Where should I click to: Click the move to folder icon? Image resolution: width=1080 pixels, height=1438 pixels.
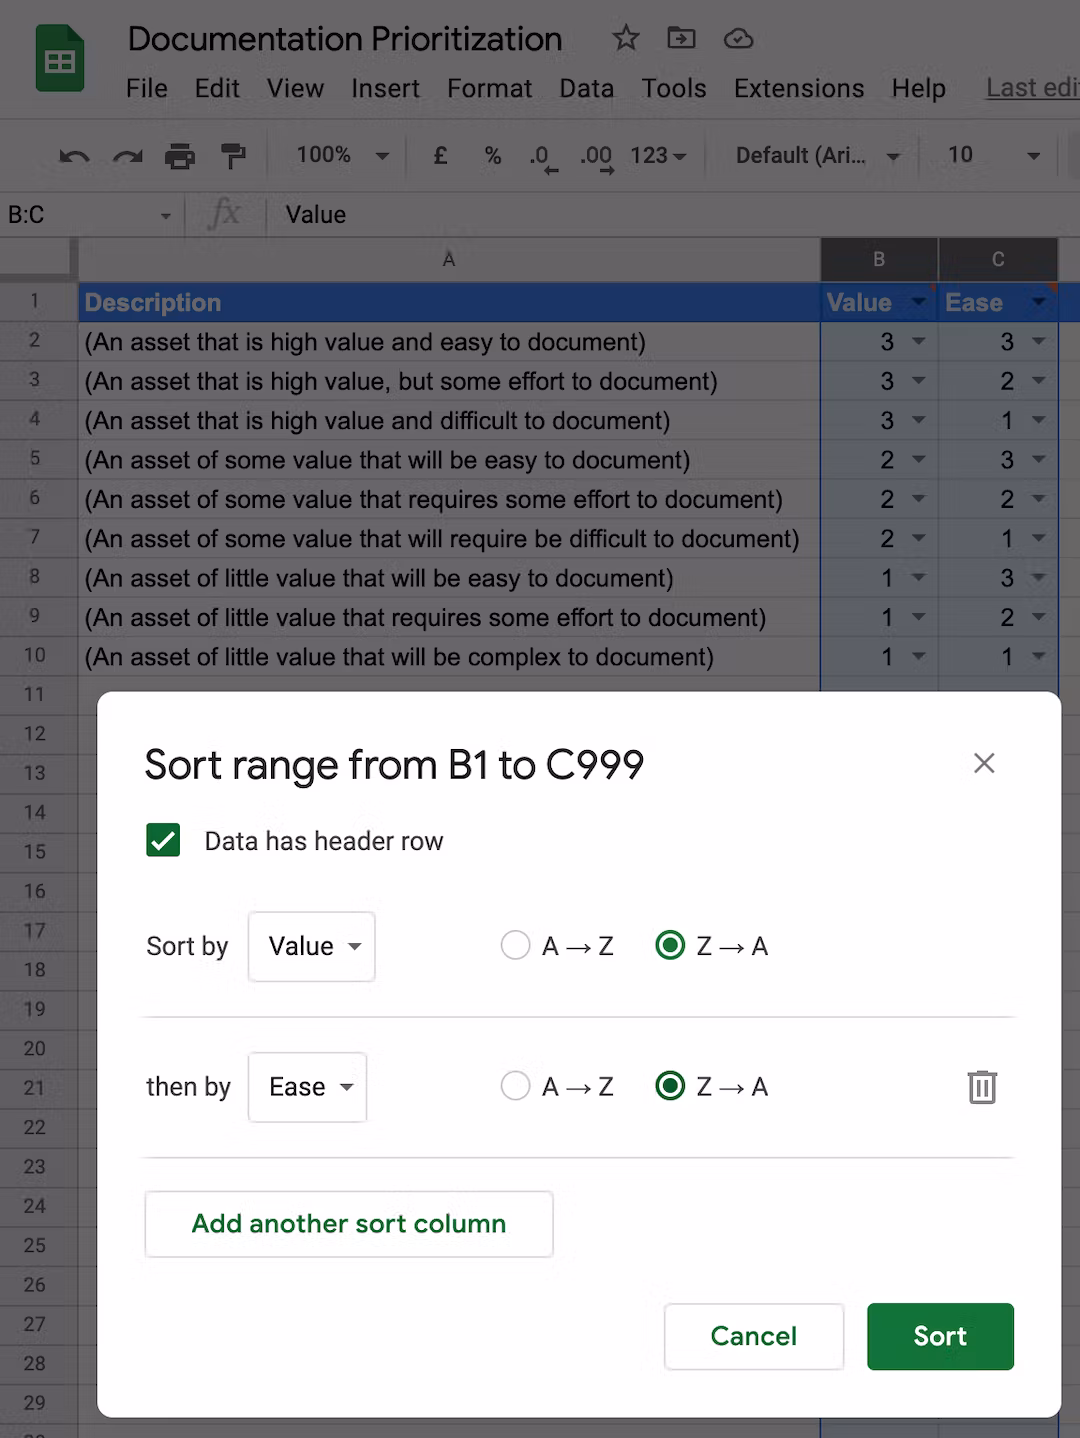681,38
